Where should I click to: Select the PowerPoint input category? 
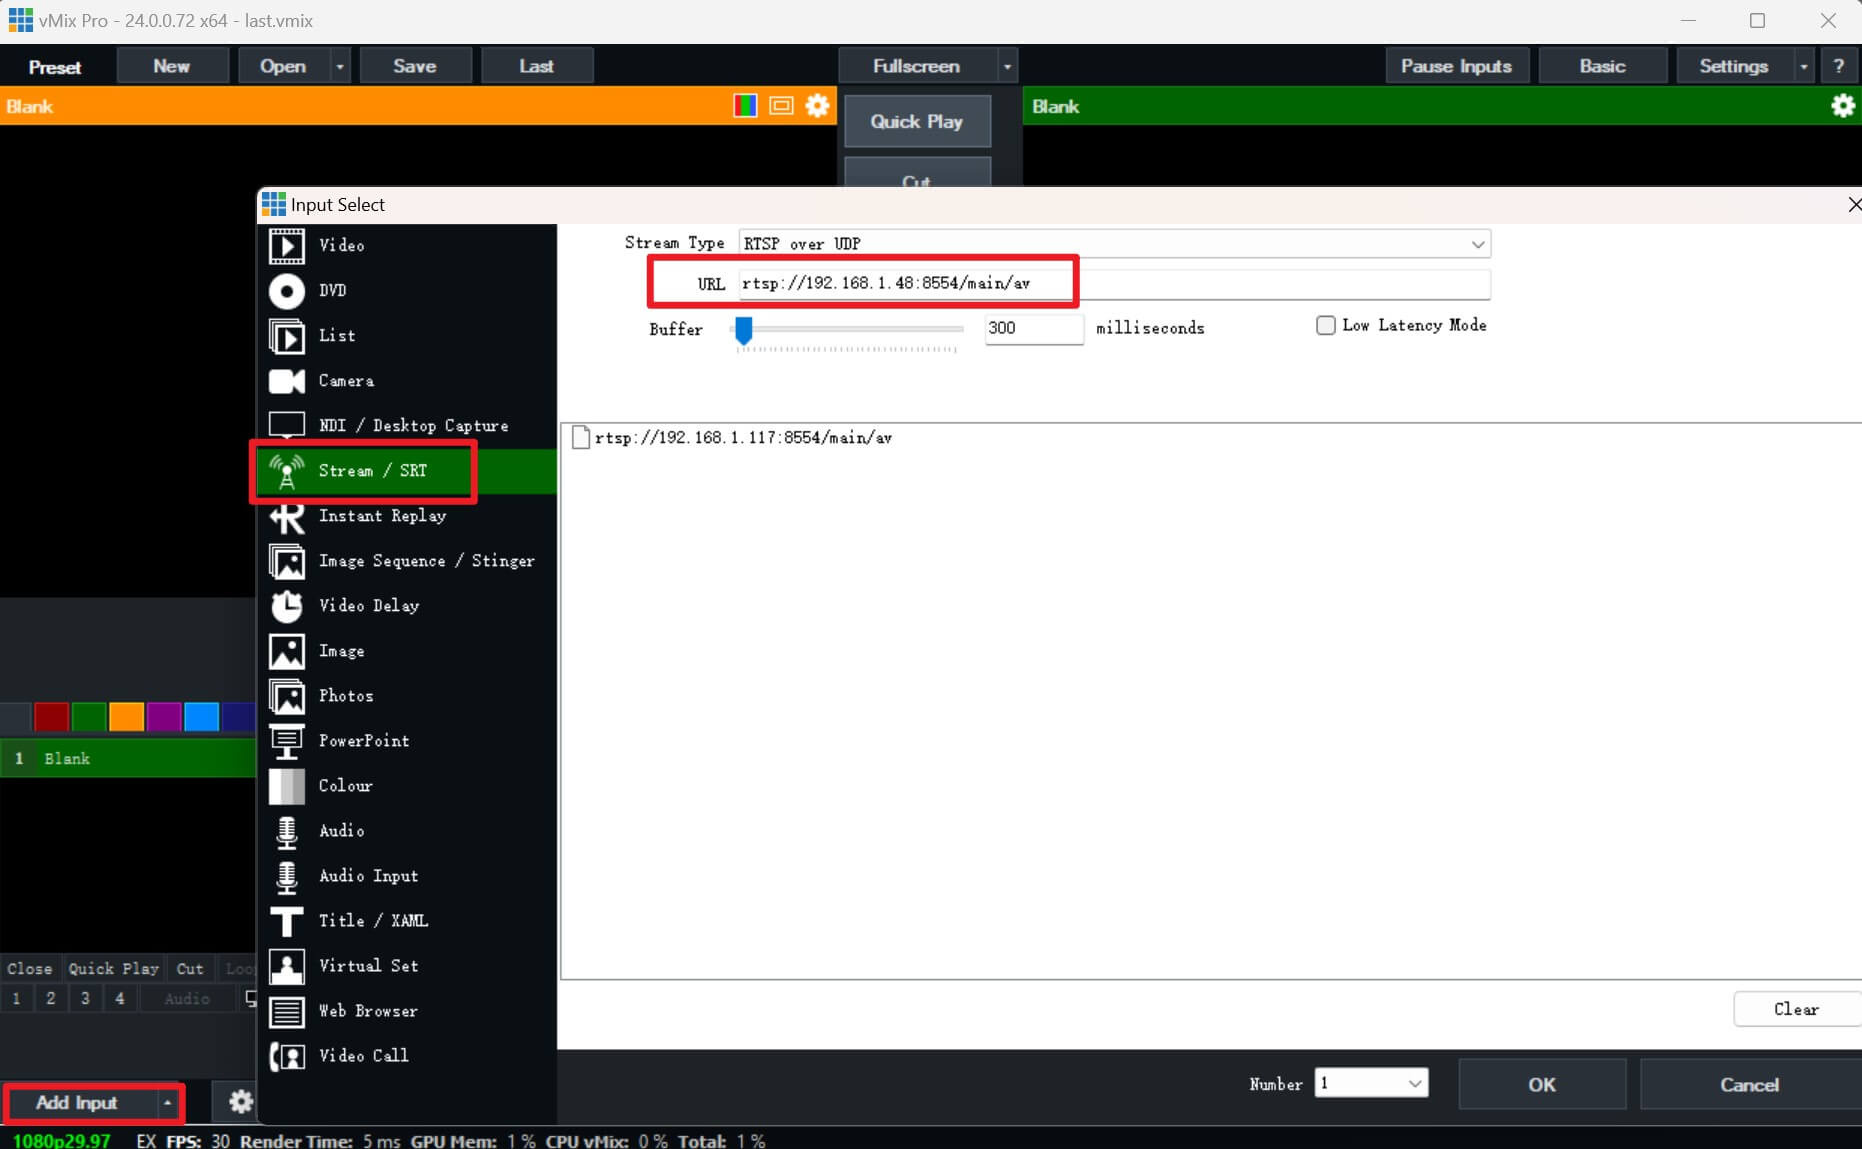364,741
